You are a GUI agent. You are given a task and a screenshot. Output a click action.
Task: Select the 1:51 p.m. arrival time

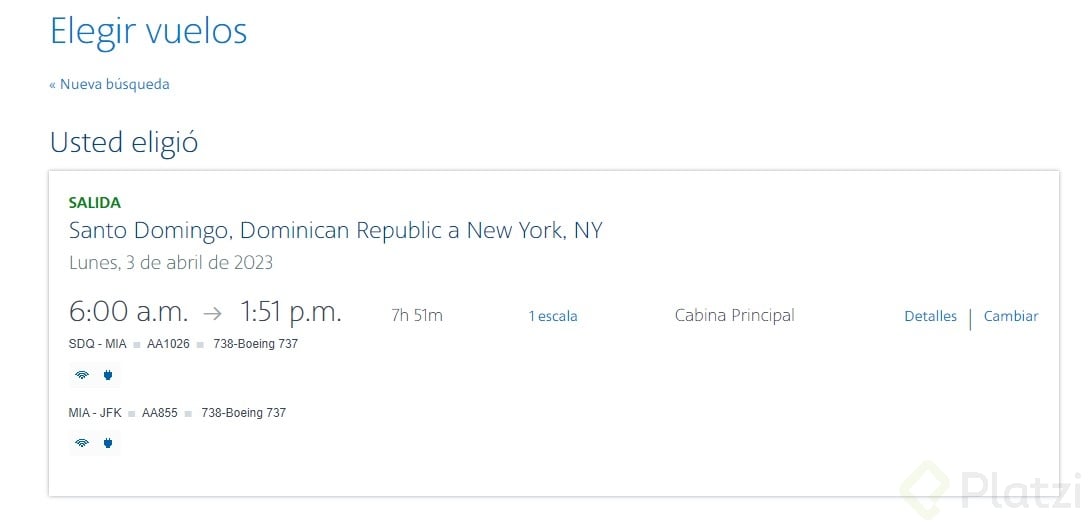pyautogui.click(x=291, y=312)
